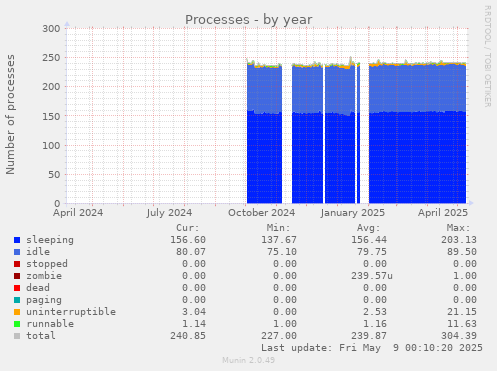This screenshot has height=371, width=497.
Task: Click idle average value 79.75
Action: 372,252
